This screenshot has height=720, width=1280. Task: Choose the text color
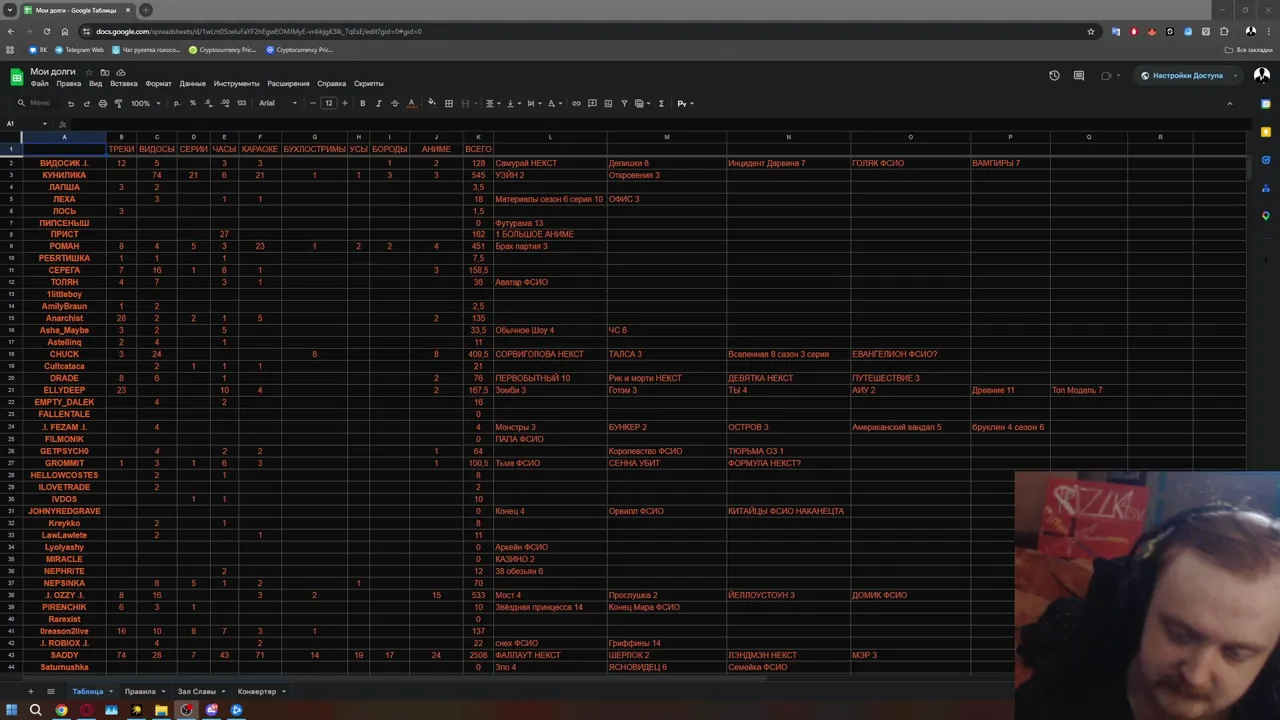point(411,103)
